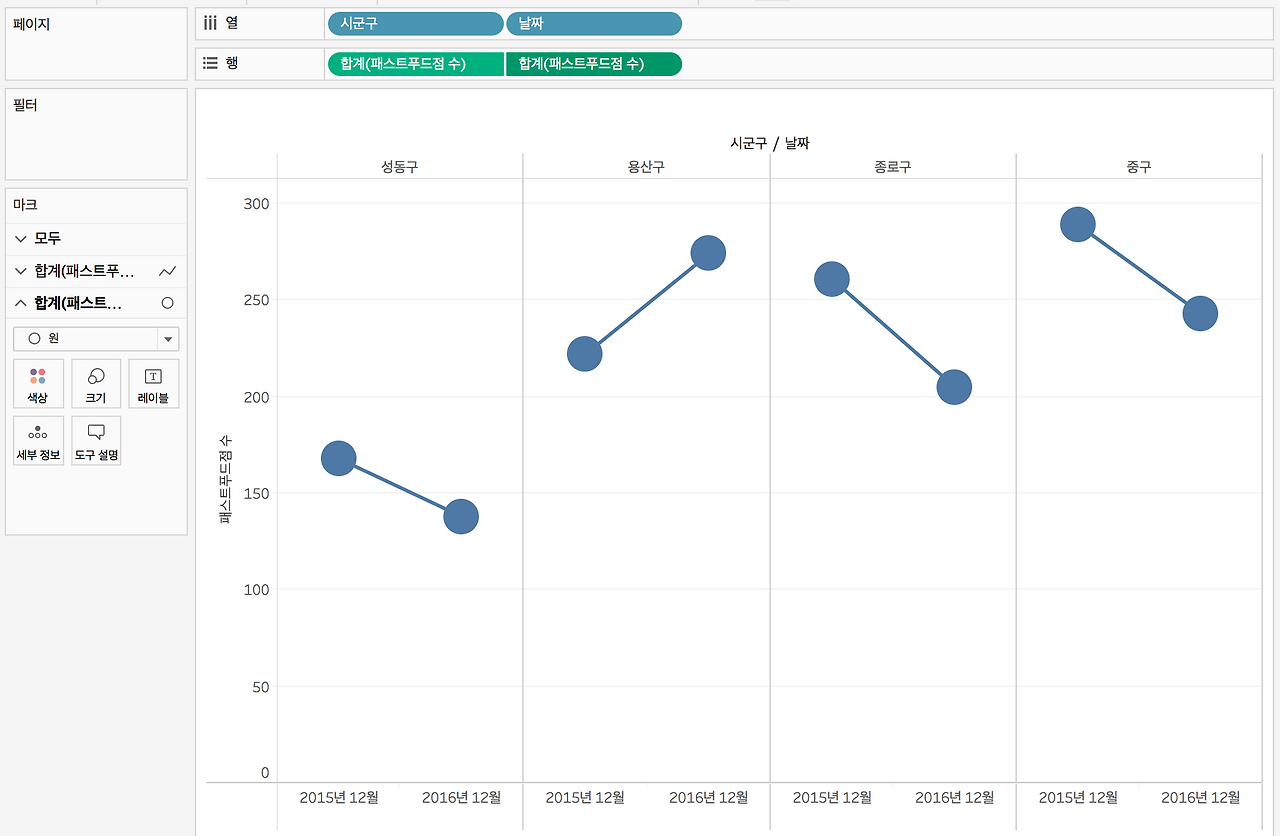Viewport: 1280px width, 836px height.
Task: Collapse the 모두 marks section
Action: click(x=21, y=239)
